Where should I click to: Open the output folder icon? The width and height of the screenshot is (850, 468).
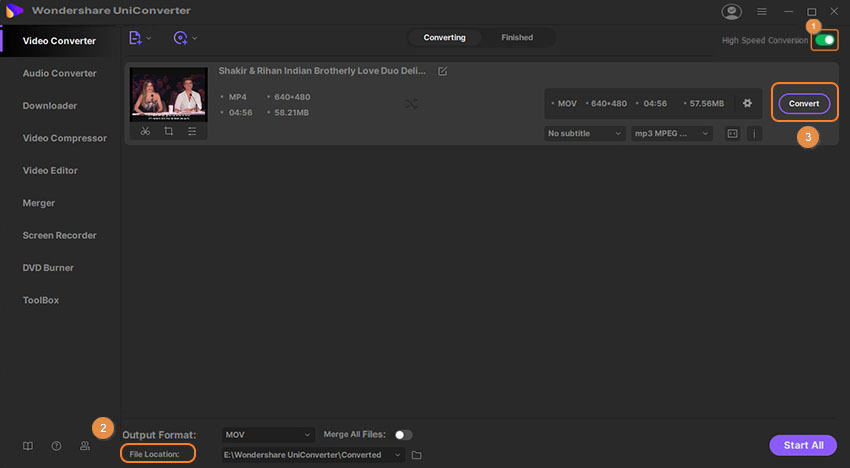click(x=417, y=455)
